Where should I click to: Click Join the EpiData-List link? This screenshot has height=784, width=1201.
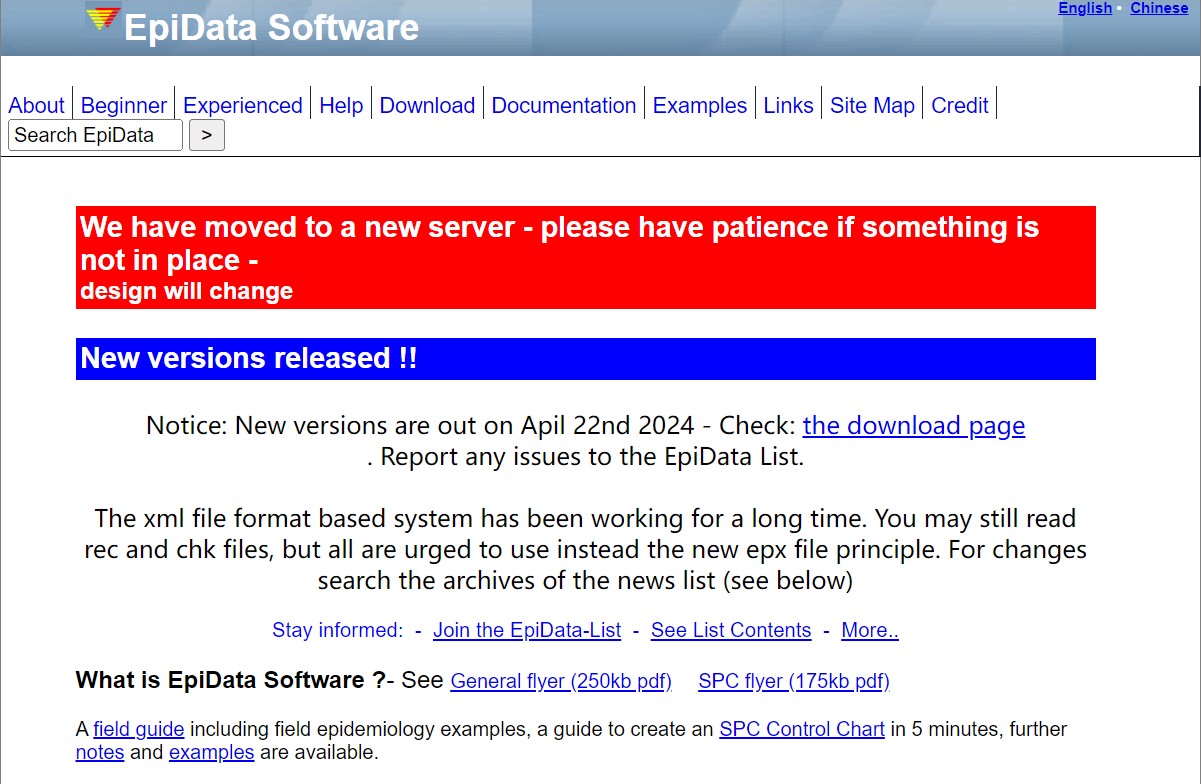[x=527, y=631]
